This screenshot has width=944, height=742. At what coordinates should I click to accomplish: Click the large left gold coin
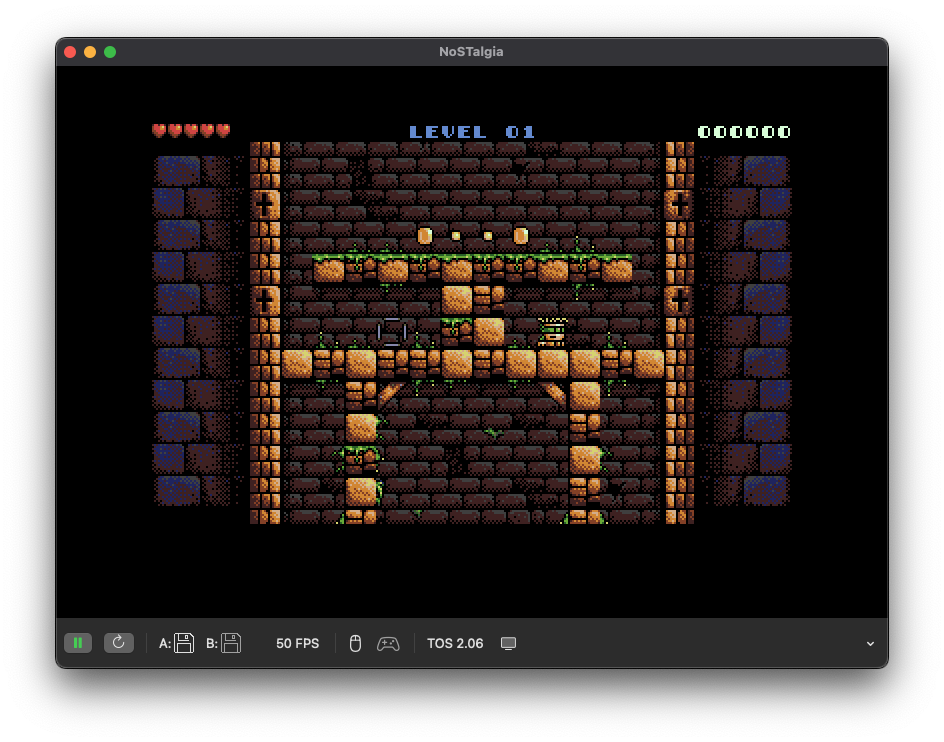(424, 236)
